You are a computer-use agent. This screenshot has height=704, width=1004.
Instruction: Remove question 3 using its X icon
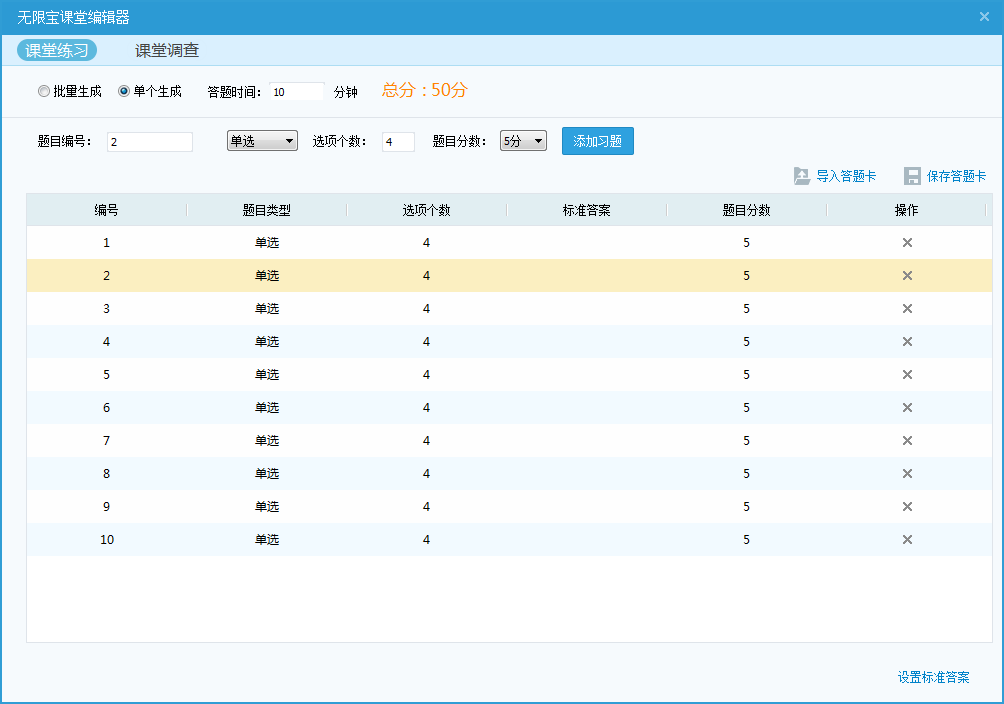907,309
